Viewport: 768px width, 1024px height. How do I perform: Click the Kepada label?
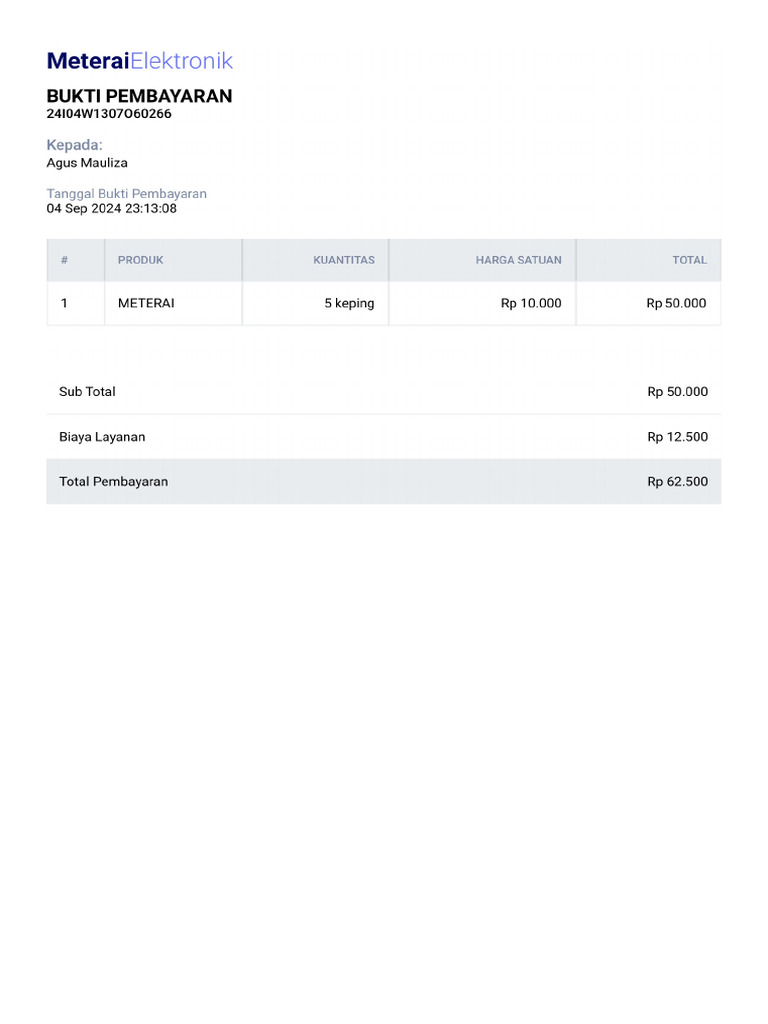coord(74,145)
